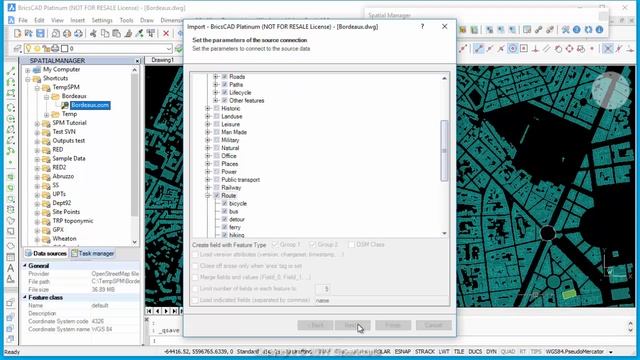Viewport: 640px width, 360px height.
Task: Click the blue question-mark help icon
Action: tap(576, 30)
